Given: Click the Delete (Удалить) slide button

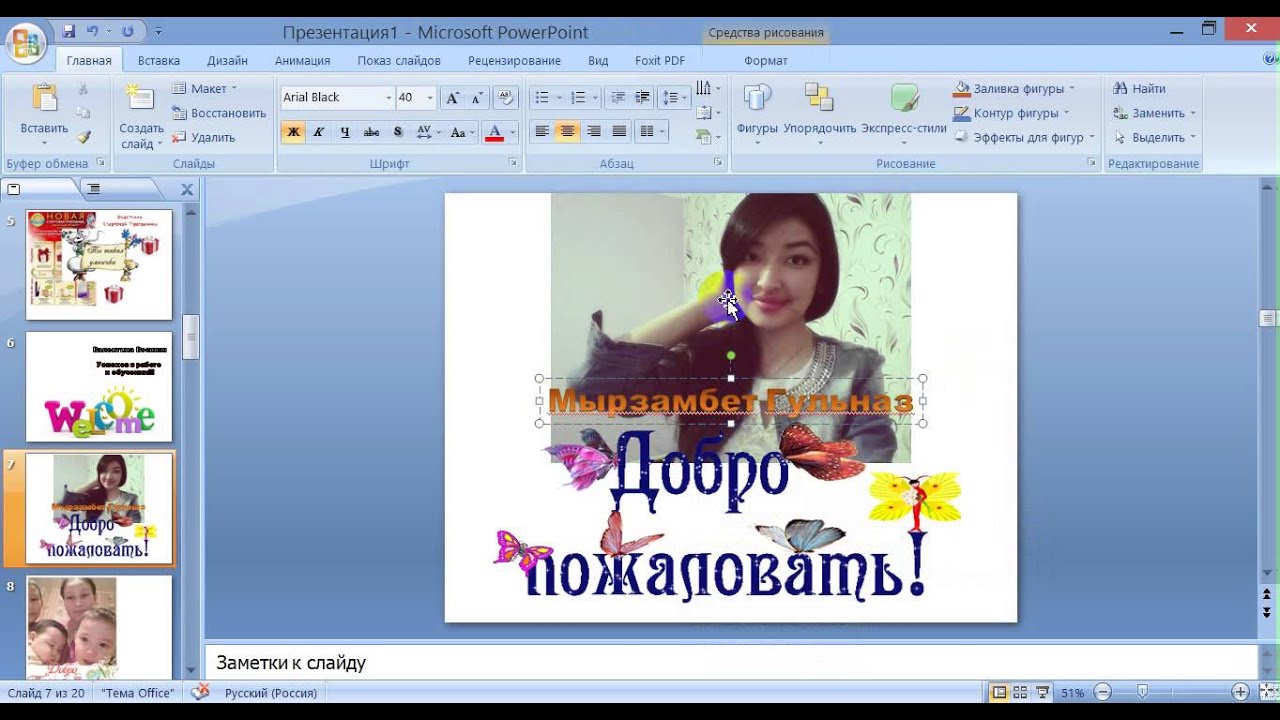Looking at the screenshot, I should [x=204, y=137].
